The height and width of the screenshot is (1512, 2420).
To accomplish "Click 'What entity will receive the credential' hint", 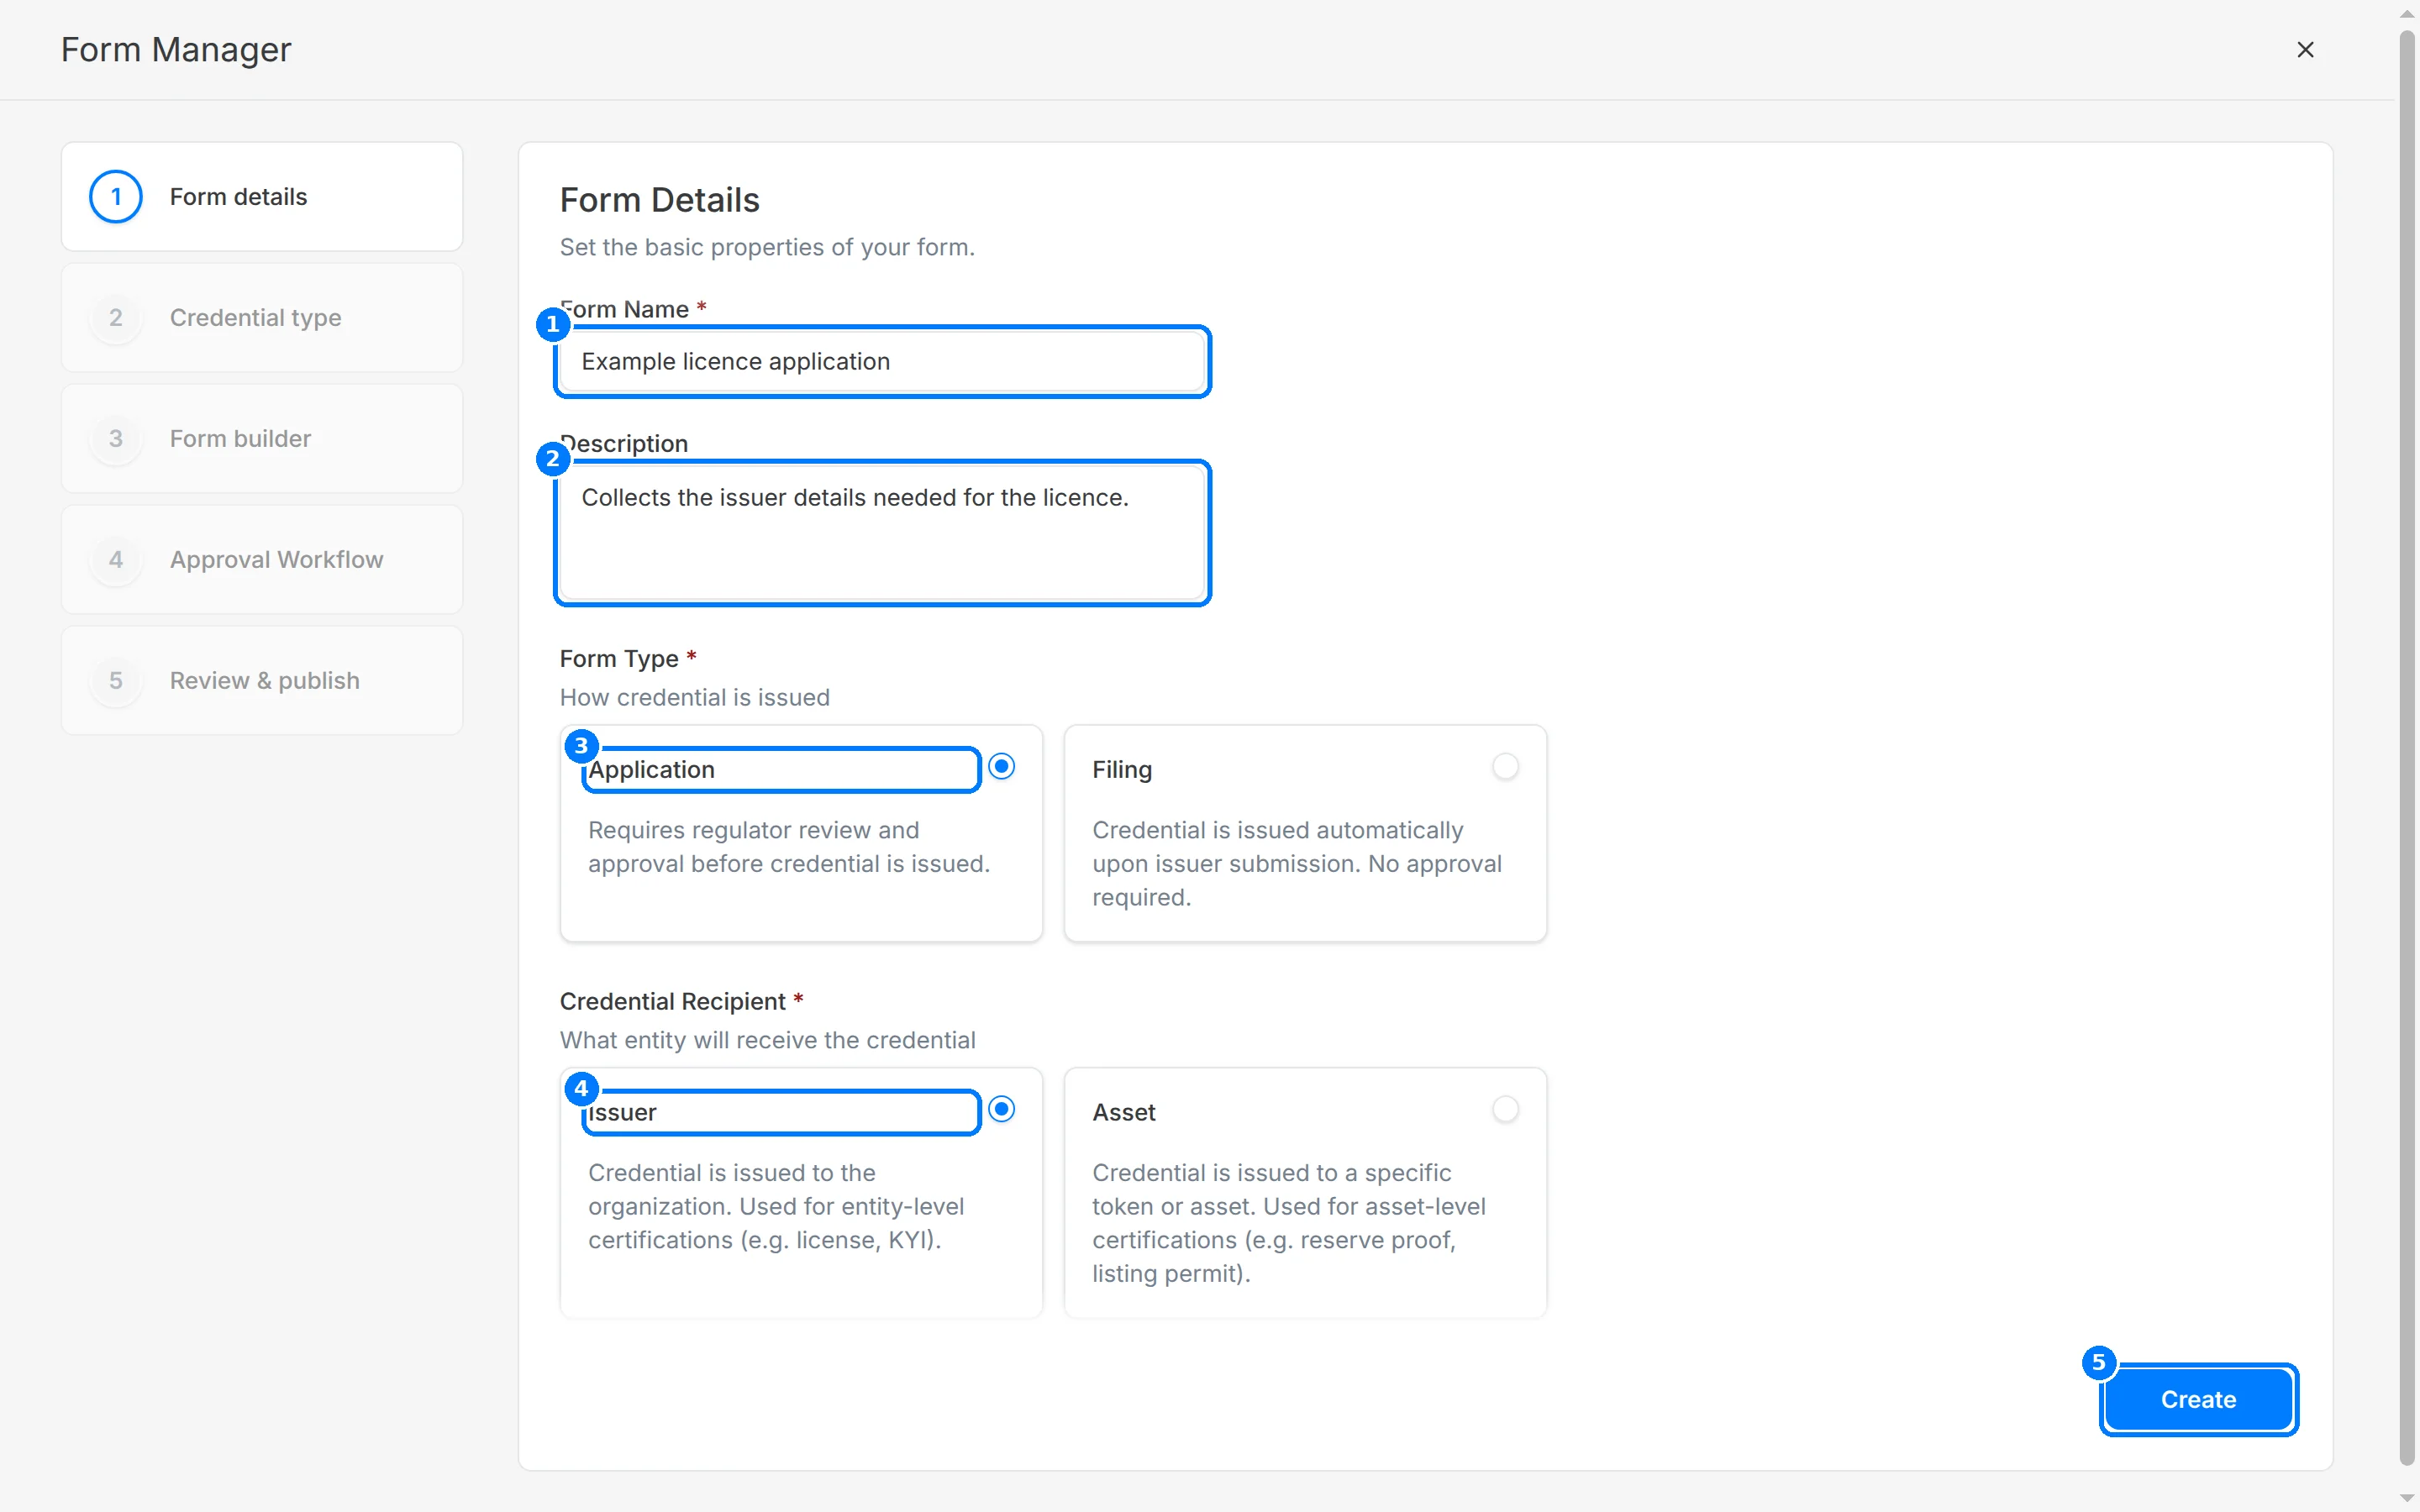I will 767,1040.
